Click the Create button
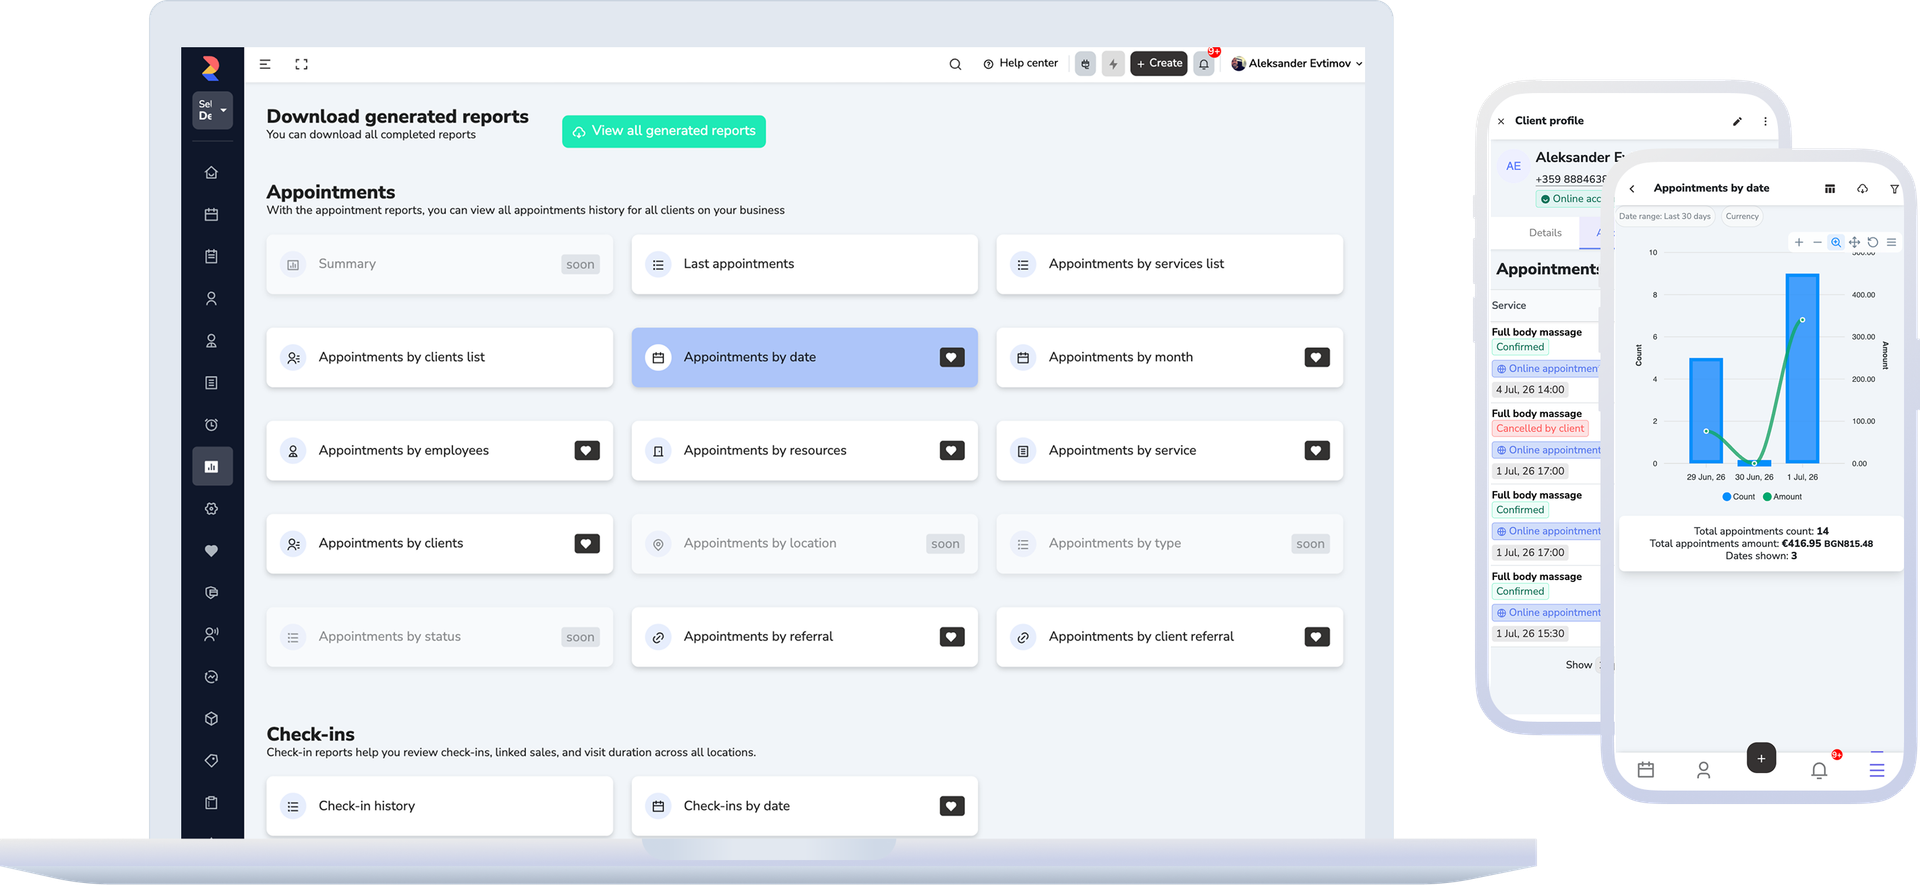This screenshot has height=885, width=1920. tap(1159, 64)
